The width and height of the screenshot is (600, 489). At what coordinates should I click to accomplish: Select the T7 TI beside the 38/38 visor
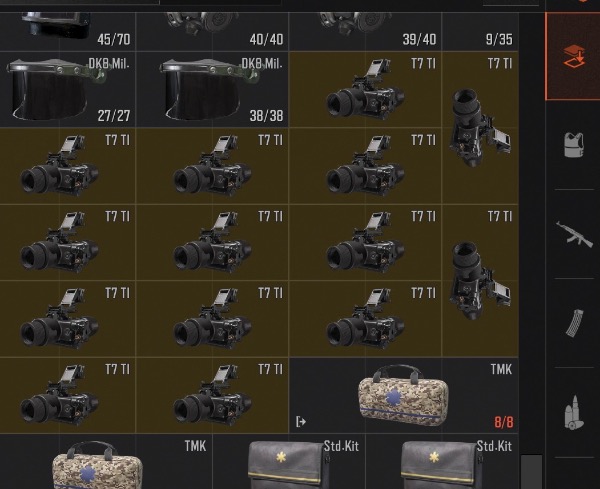tap(365, 89)
